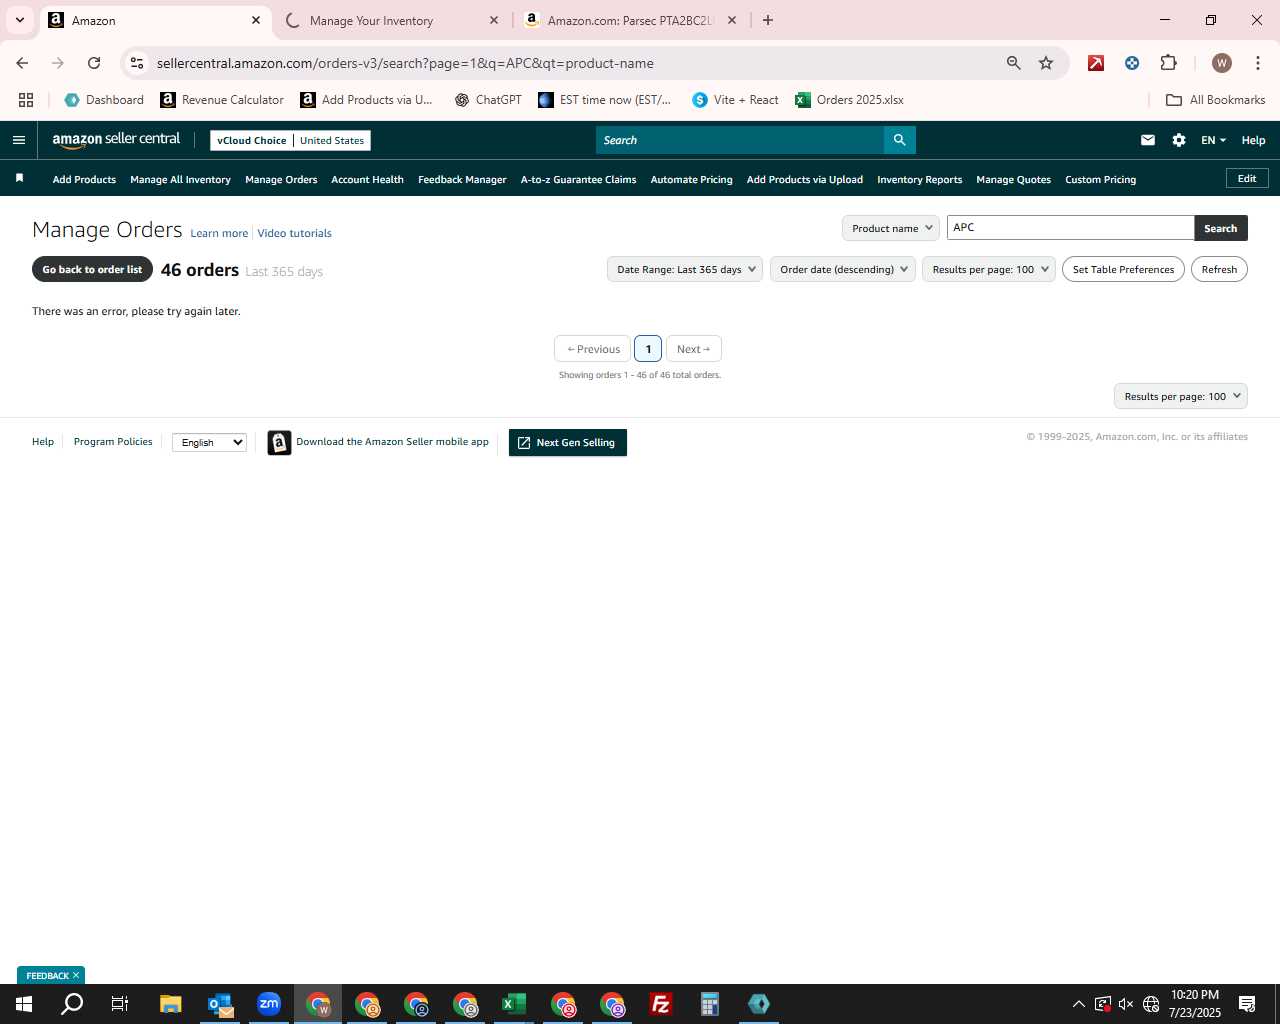This screenshot has width=1280, height=1024.
Task: Open FileZilla from the taskbar
Action: coord(661,1004)
